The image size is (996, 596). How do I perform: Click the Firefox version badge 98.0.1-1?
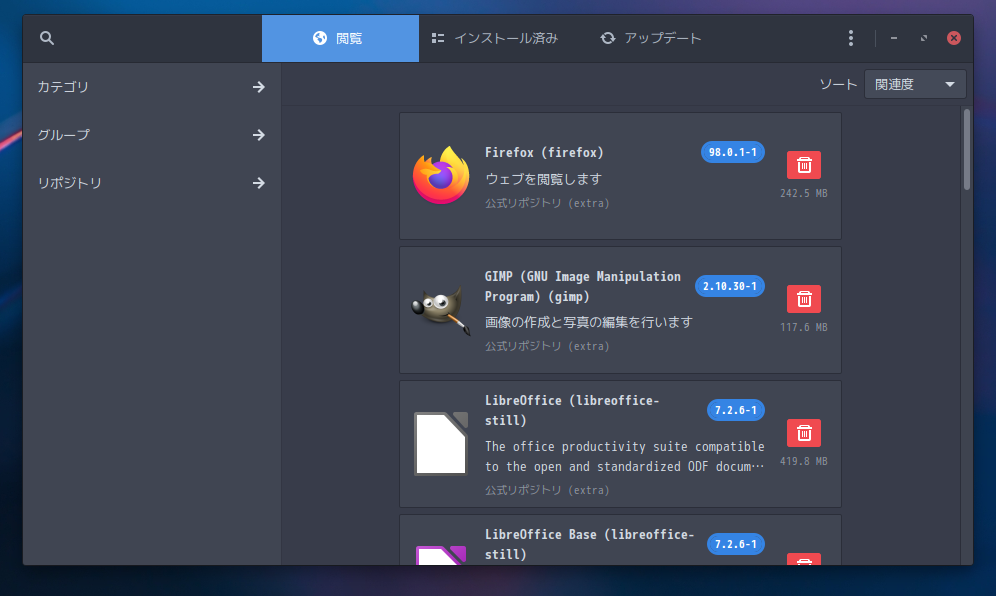click(732, 152)
